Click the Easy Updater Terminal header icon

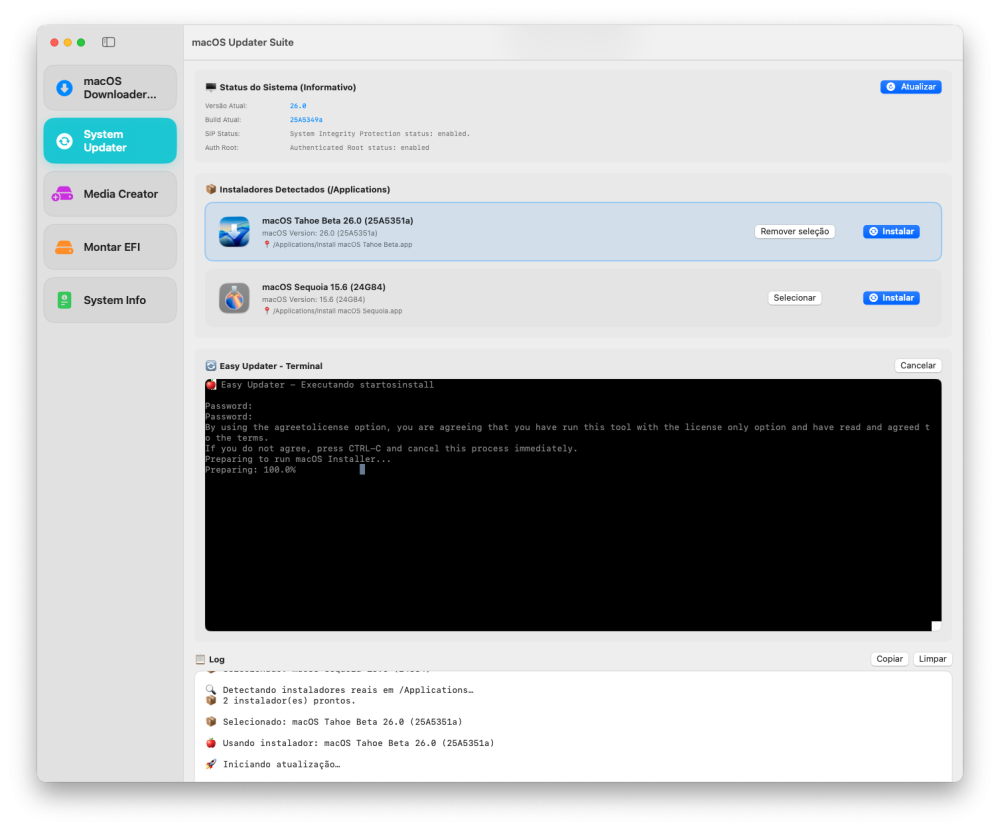click(x=210, y=366)
